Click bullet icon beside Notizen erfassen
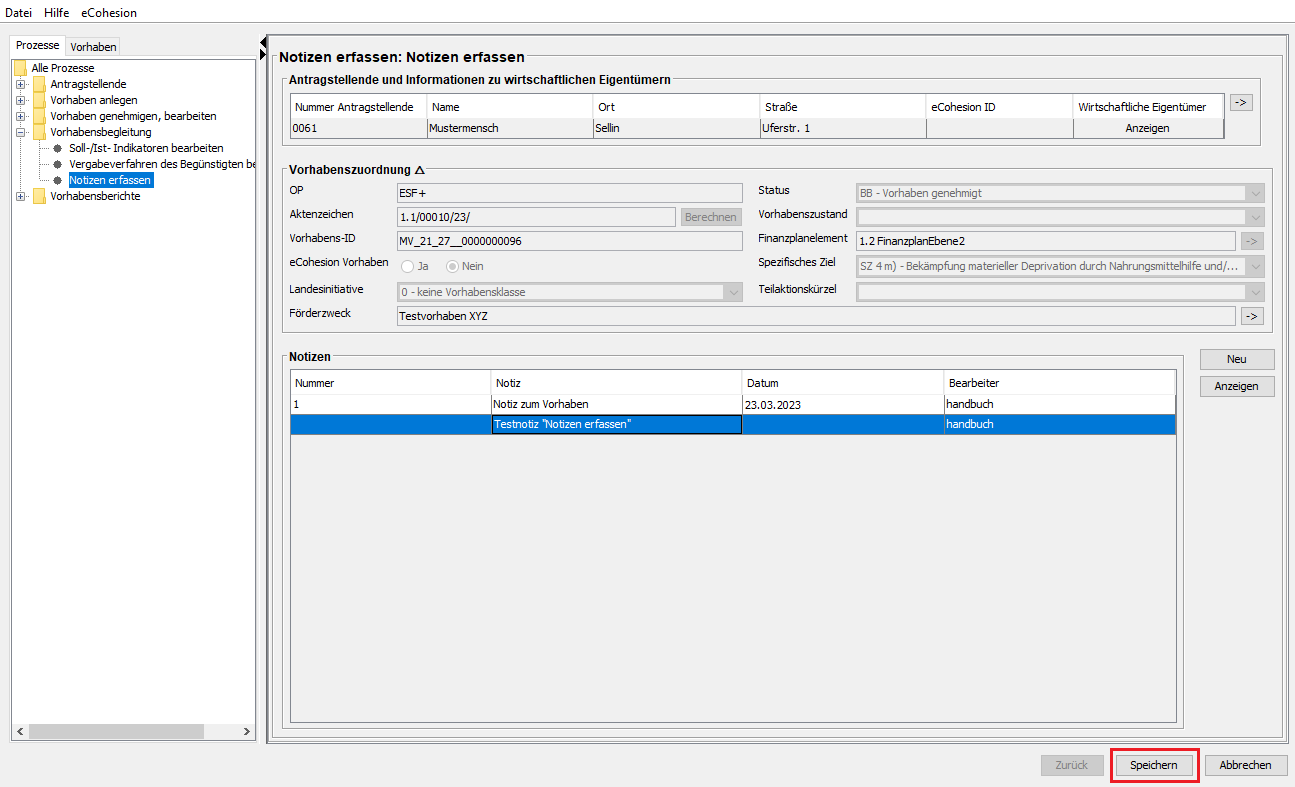 pos(58,180)
